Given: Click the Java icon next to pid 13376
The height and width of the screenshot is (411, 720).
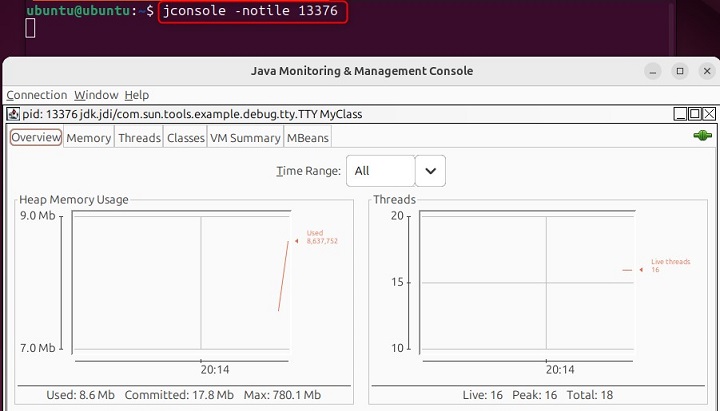Looking at the screenshot, I should [13, 114].
